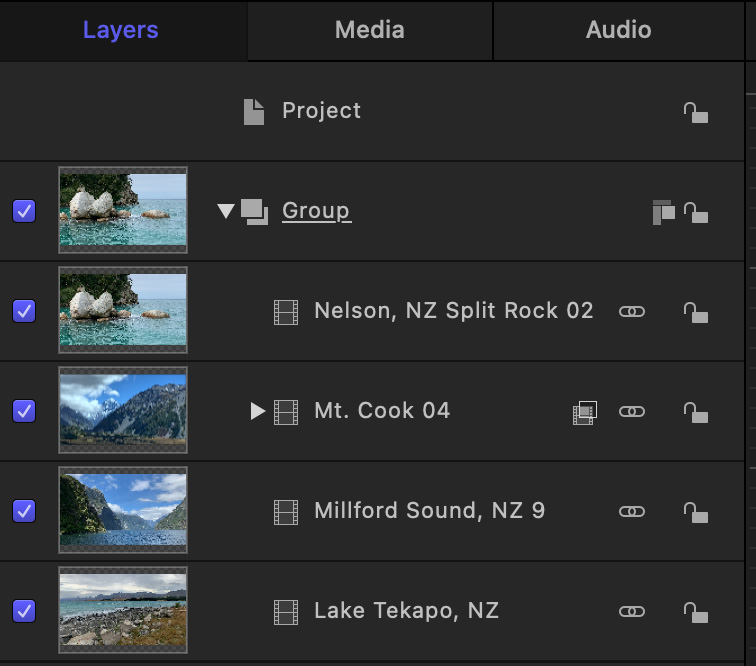The width and height of the screenshot is (756, 666).
Task: Lock the Millford Sound, NZ 9 layer
Action: 695,512
